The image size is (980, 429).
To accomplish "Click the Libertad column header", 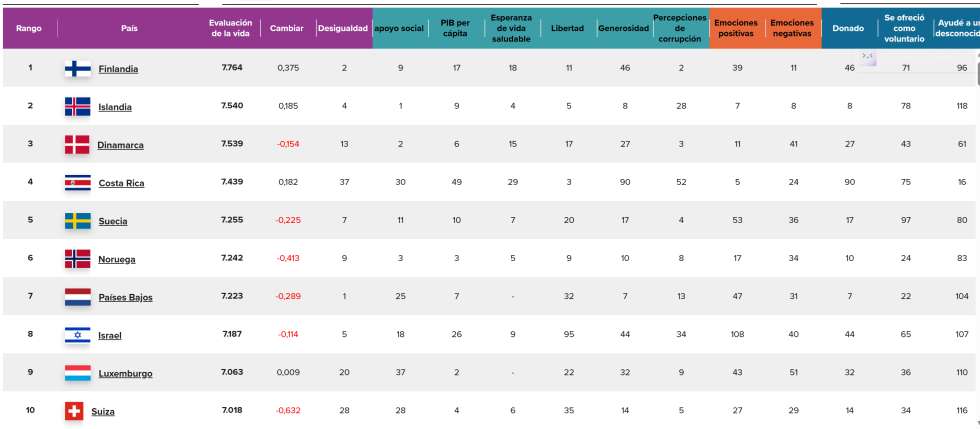I will tap(568, 28).
